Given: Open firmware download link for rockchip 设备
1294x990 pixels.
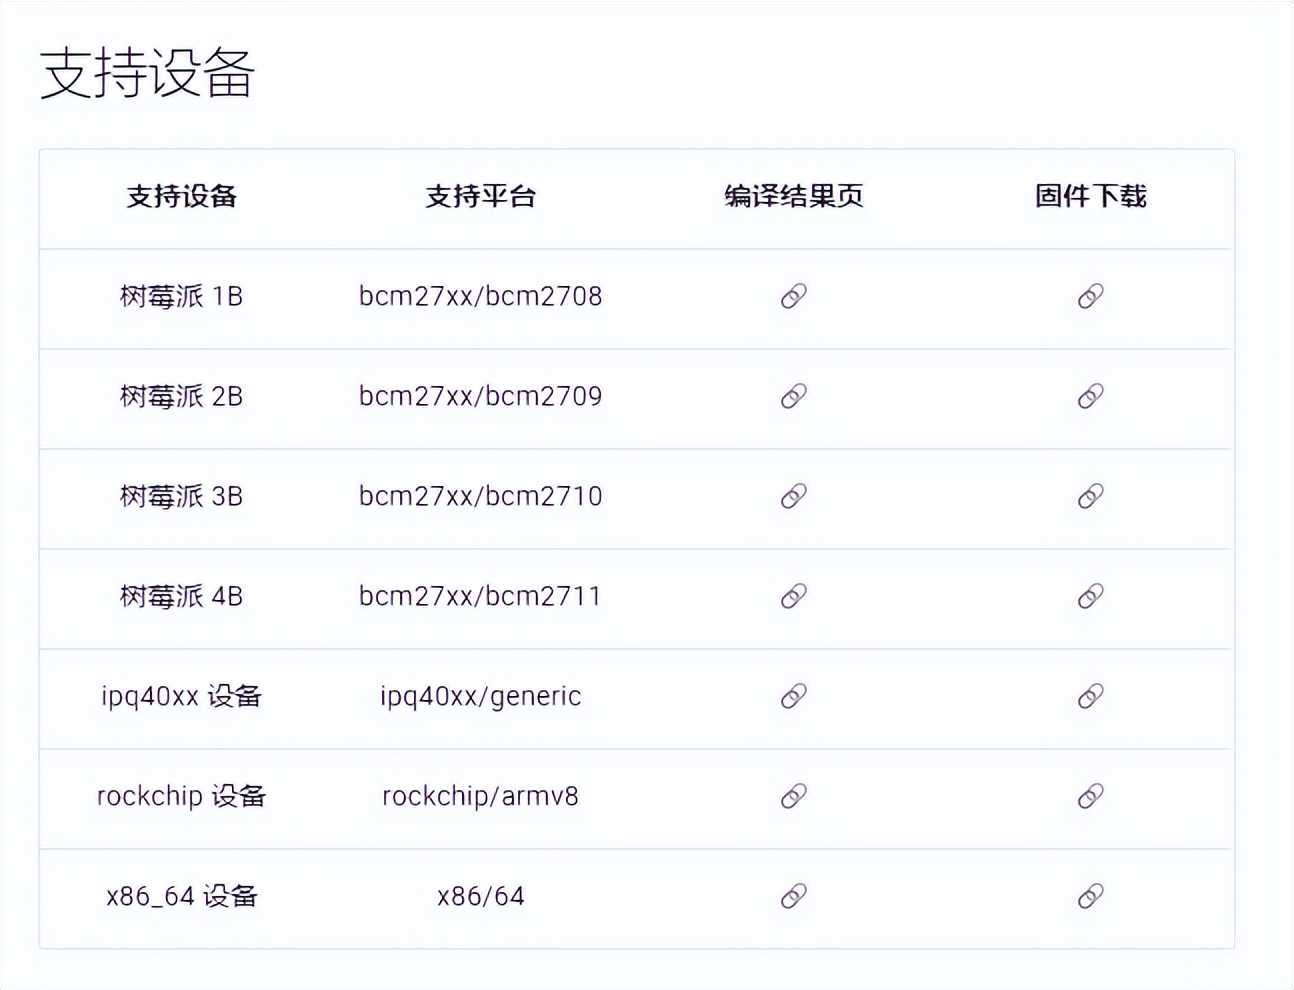Looking at the screenshot, I should coord(1091,796).
